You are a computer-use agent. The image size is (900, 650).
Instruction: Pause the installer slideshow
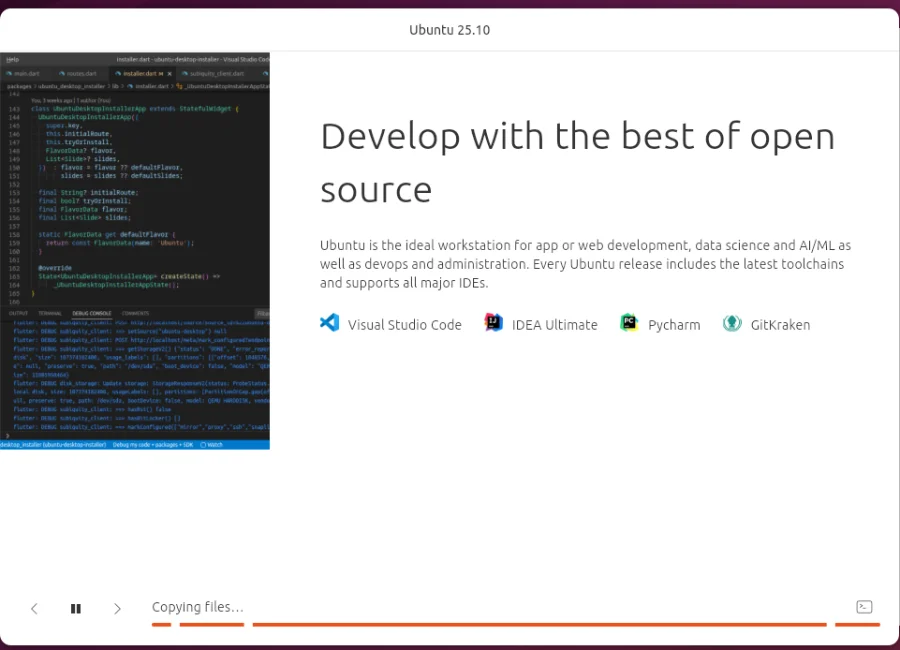point(76,608)
